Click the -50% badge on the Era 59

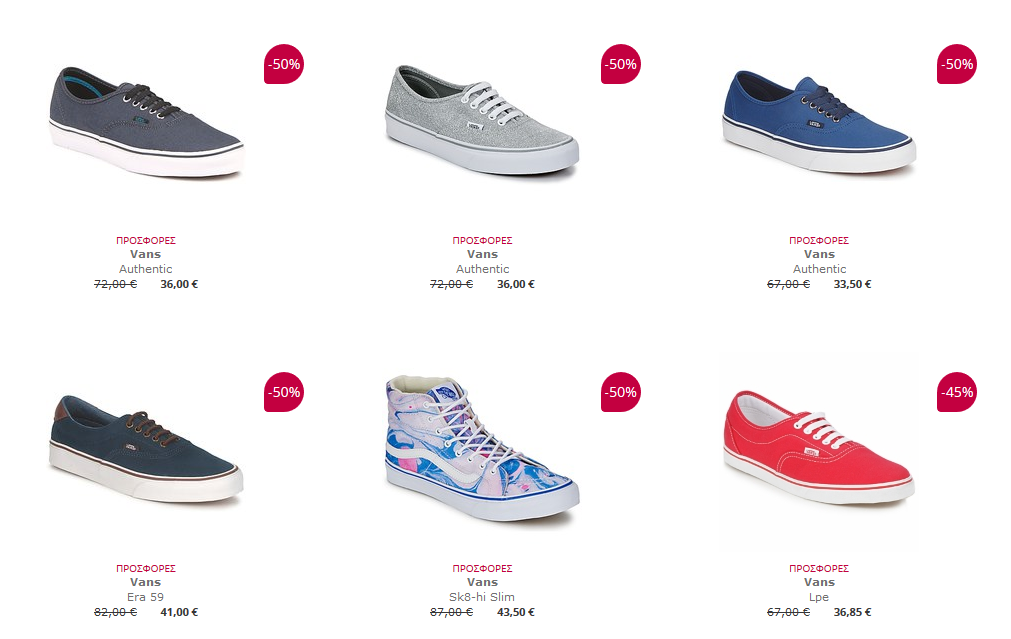pyautogui.click(x=284, y=392)
